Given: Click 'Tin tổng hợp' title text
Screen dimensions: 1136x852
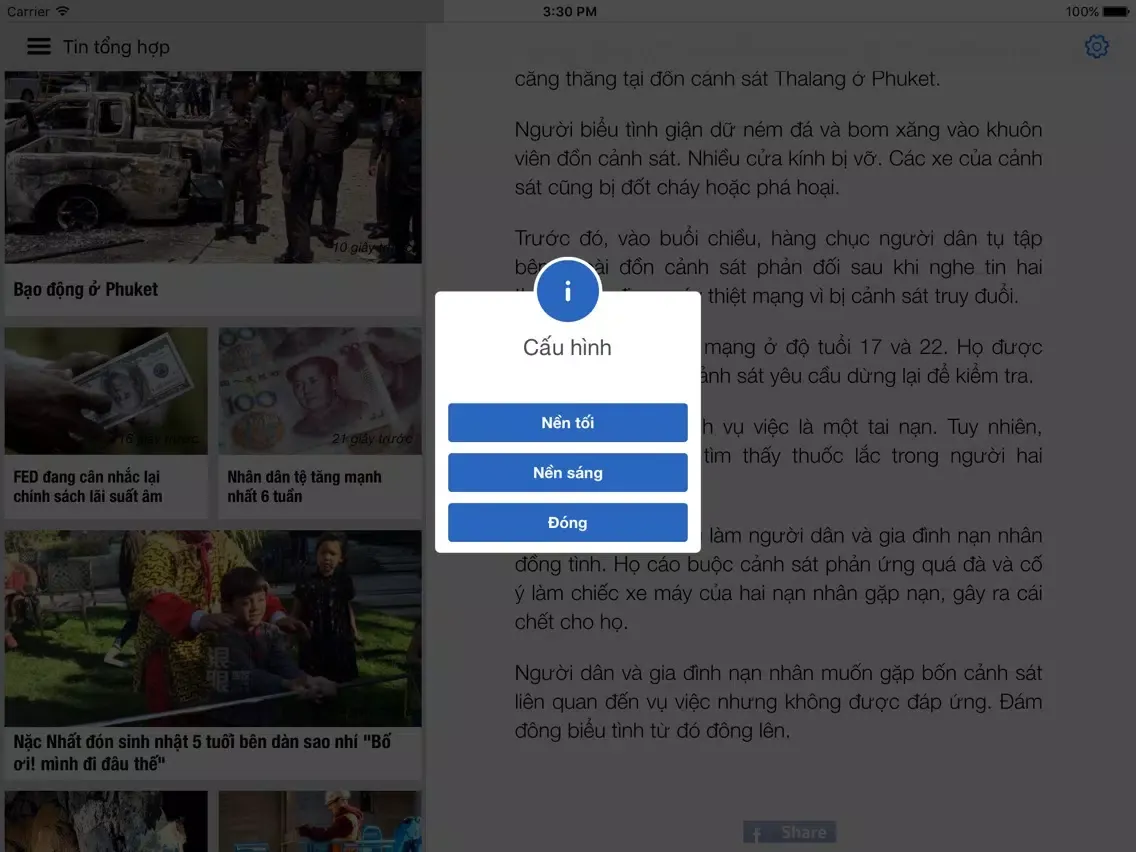Looking at the screenshot, I should point(116,47).
